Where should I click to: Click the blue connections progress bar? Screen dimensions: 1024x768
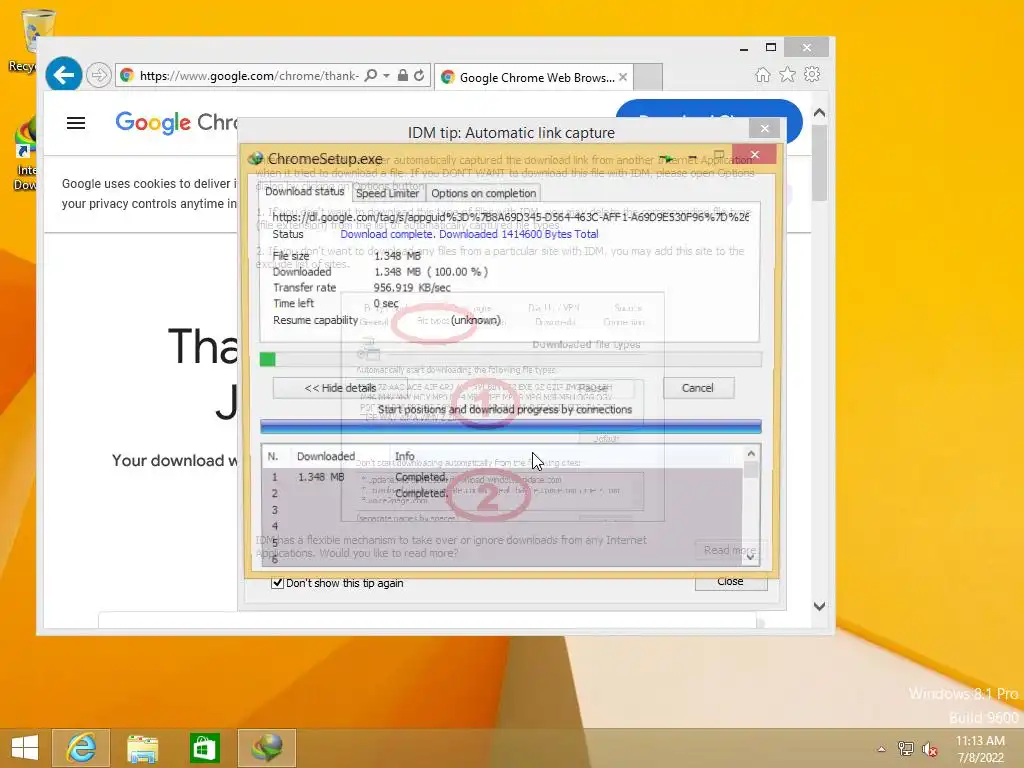click(x=510, y=426)
